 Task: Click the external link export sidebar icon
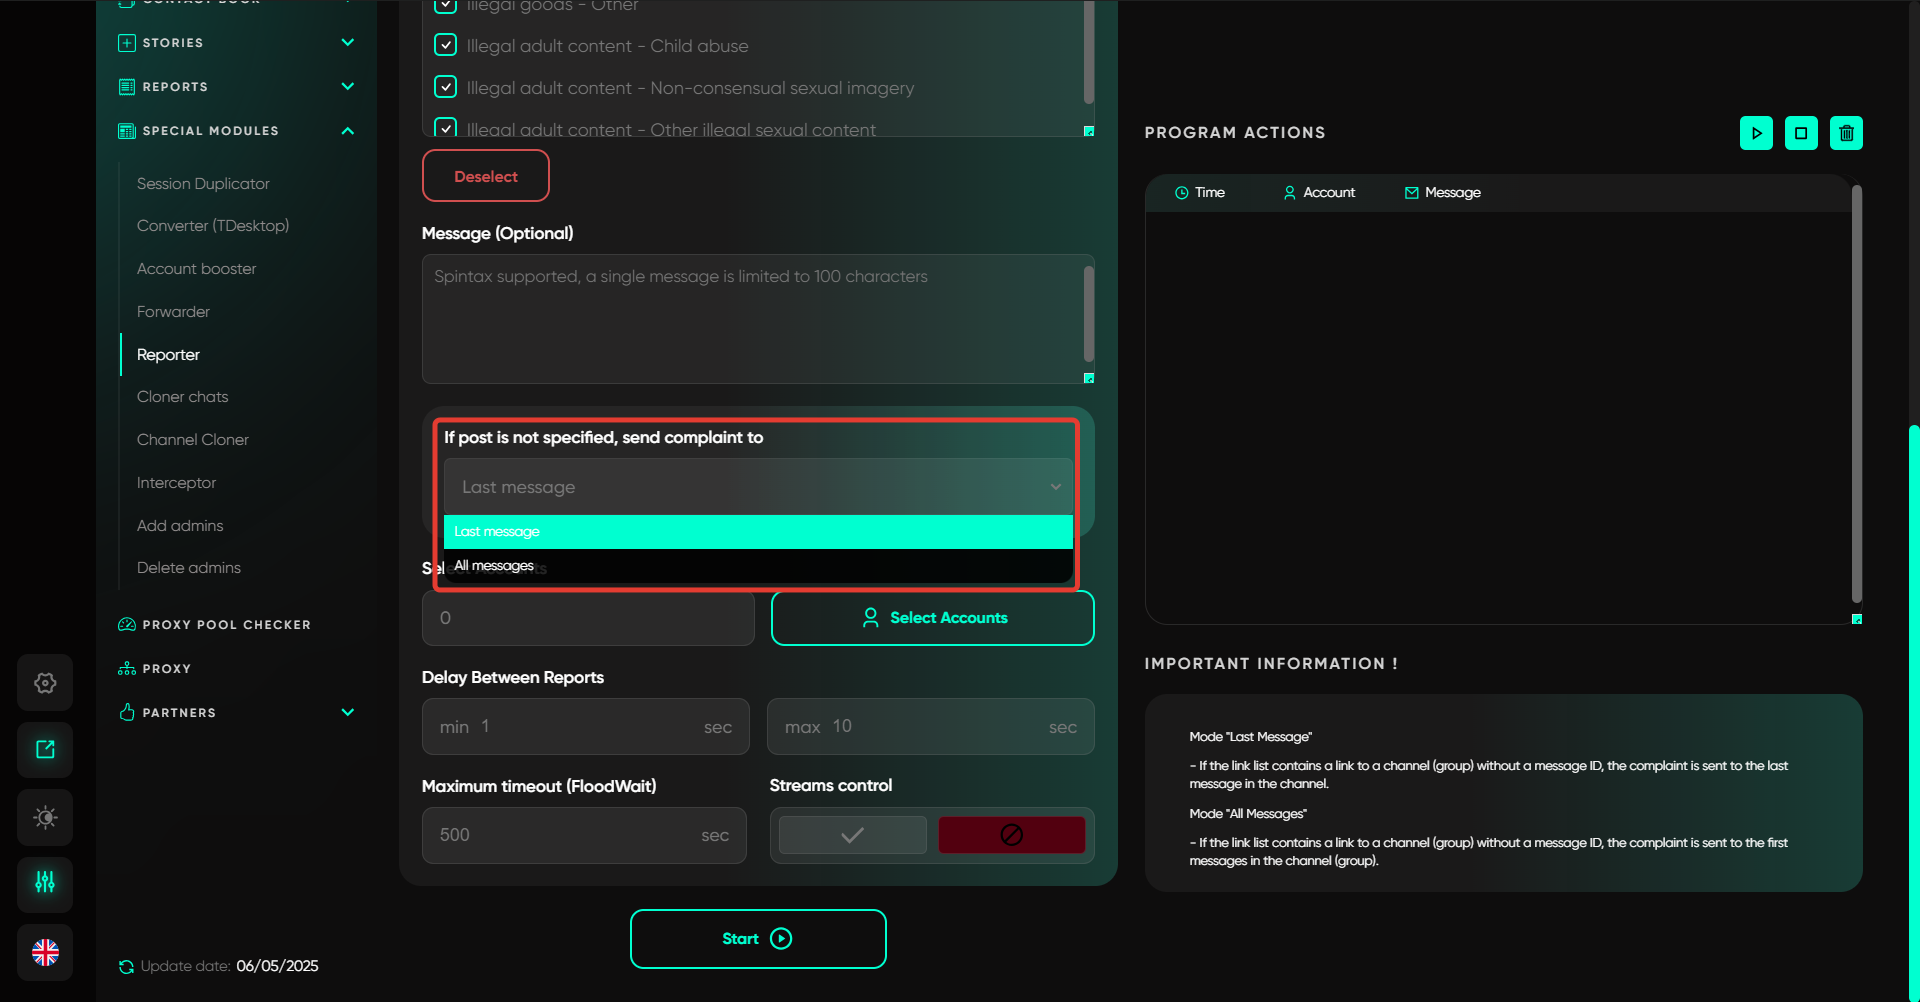point(45,750)
